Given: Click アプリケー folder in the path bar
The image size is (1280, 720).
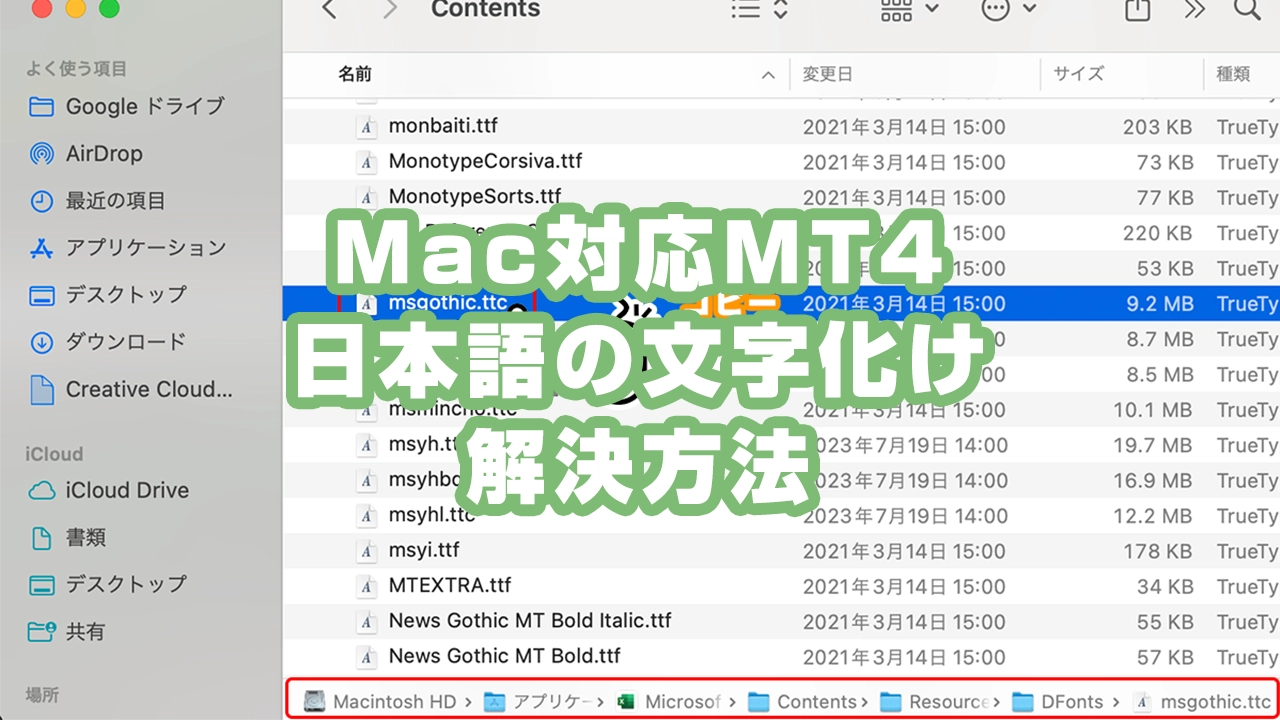Looking at the screenshot, I should (539, 701).
